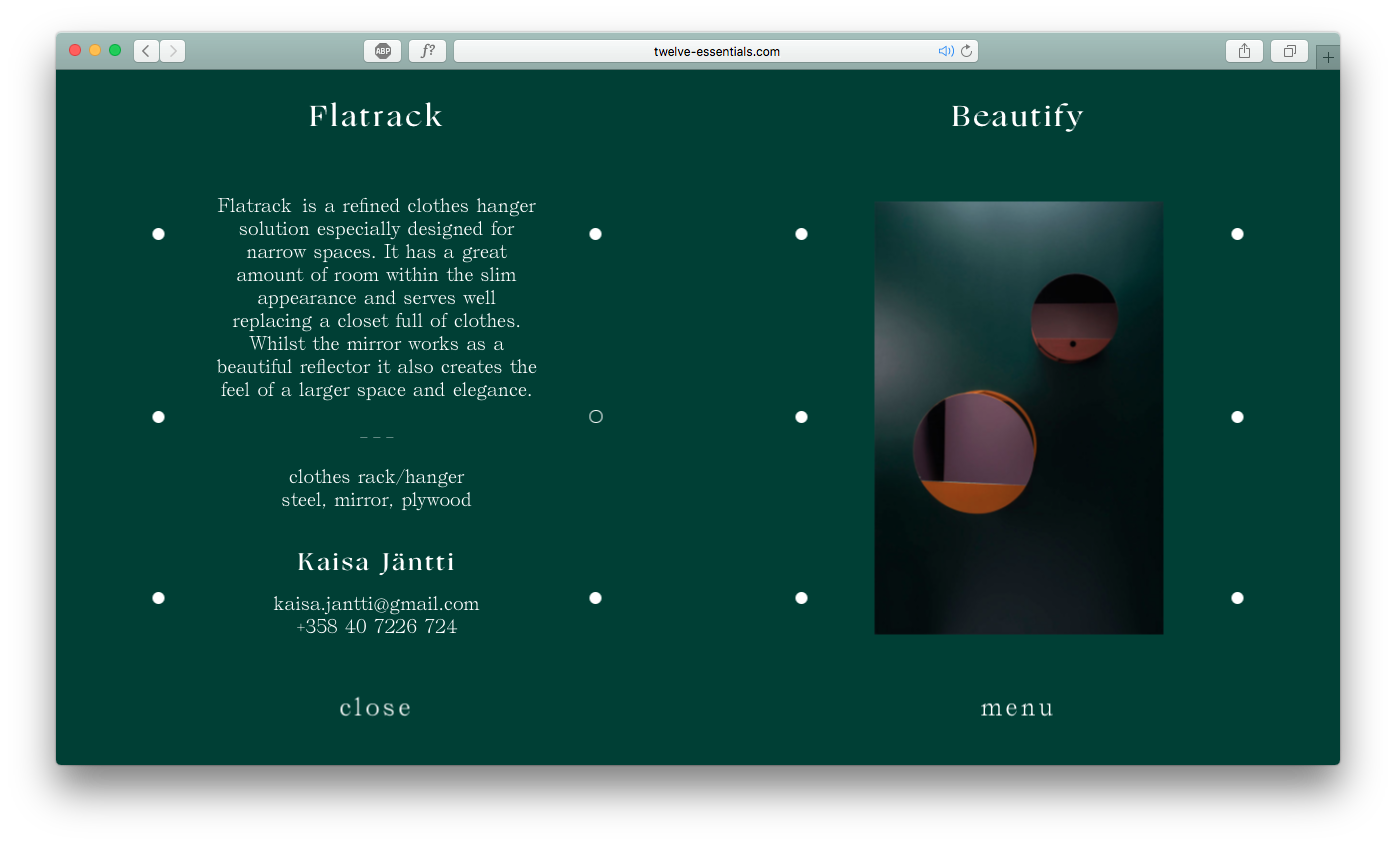This screenshot has width=1396, height=845.
Task: Click the kaisa.jantti@gmail.com email address
Action: (x=376, y=604)
